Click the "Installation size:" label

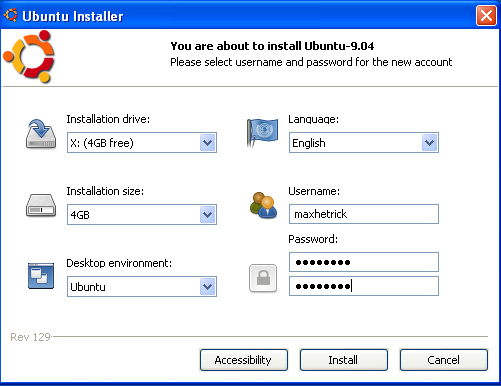pos(105,191)
